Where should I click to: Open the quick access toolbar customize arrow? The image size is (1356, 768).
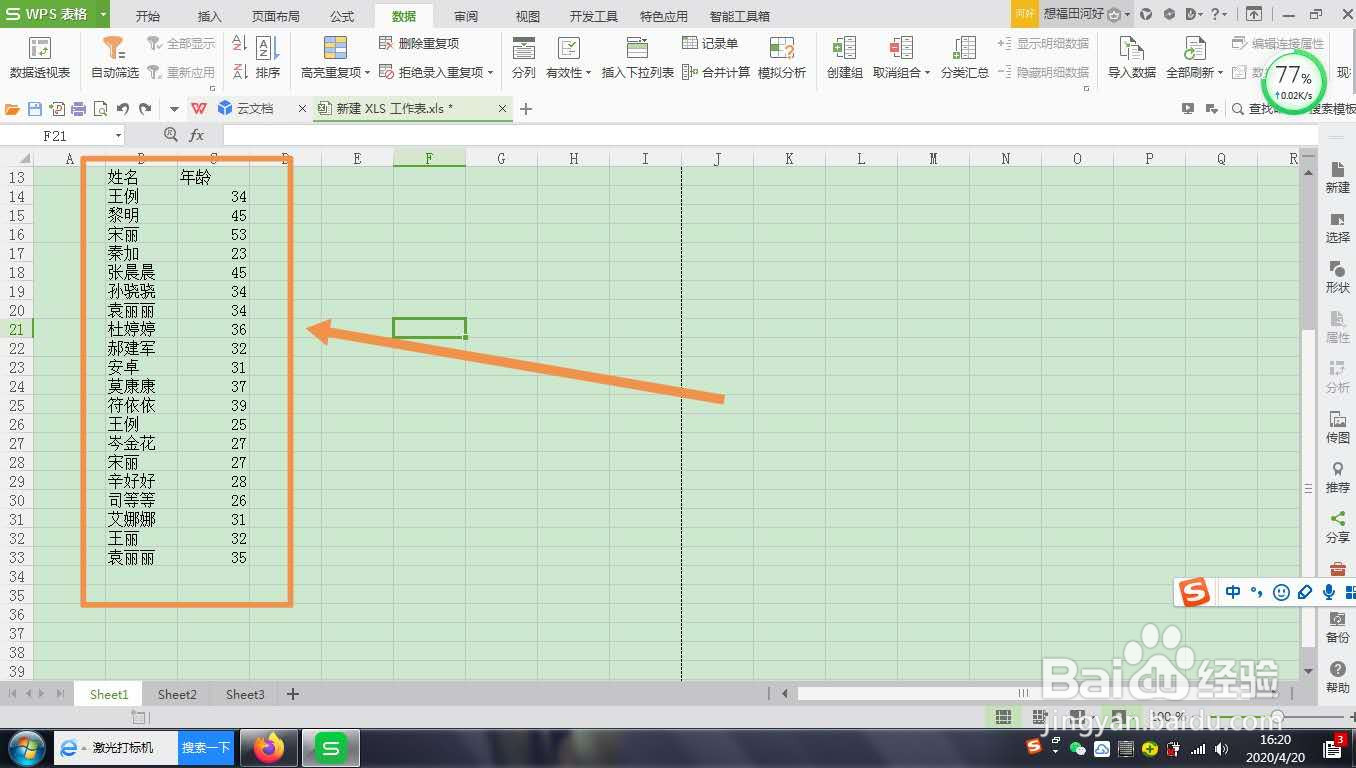(x=173, y=108)
